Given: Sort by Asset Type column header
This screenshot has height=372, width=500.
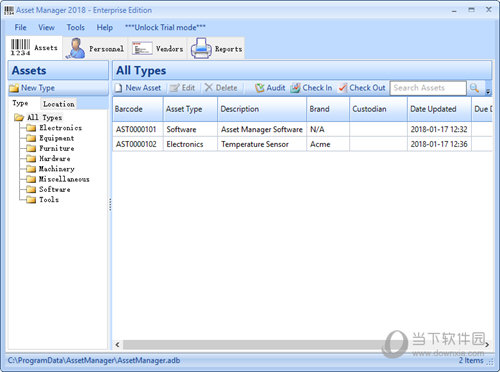Looking at the screenshot, I should (190, 109).
